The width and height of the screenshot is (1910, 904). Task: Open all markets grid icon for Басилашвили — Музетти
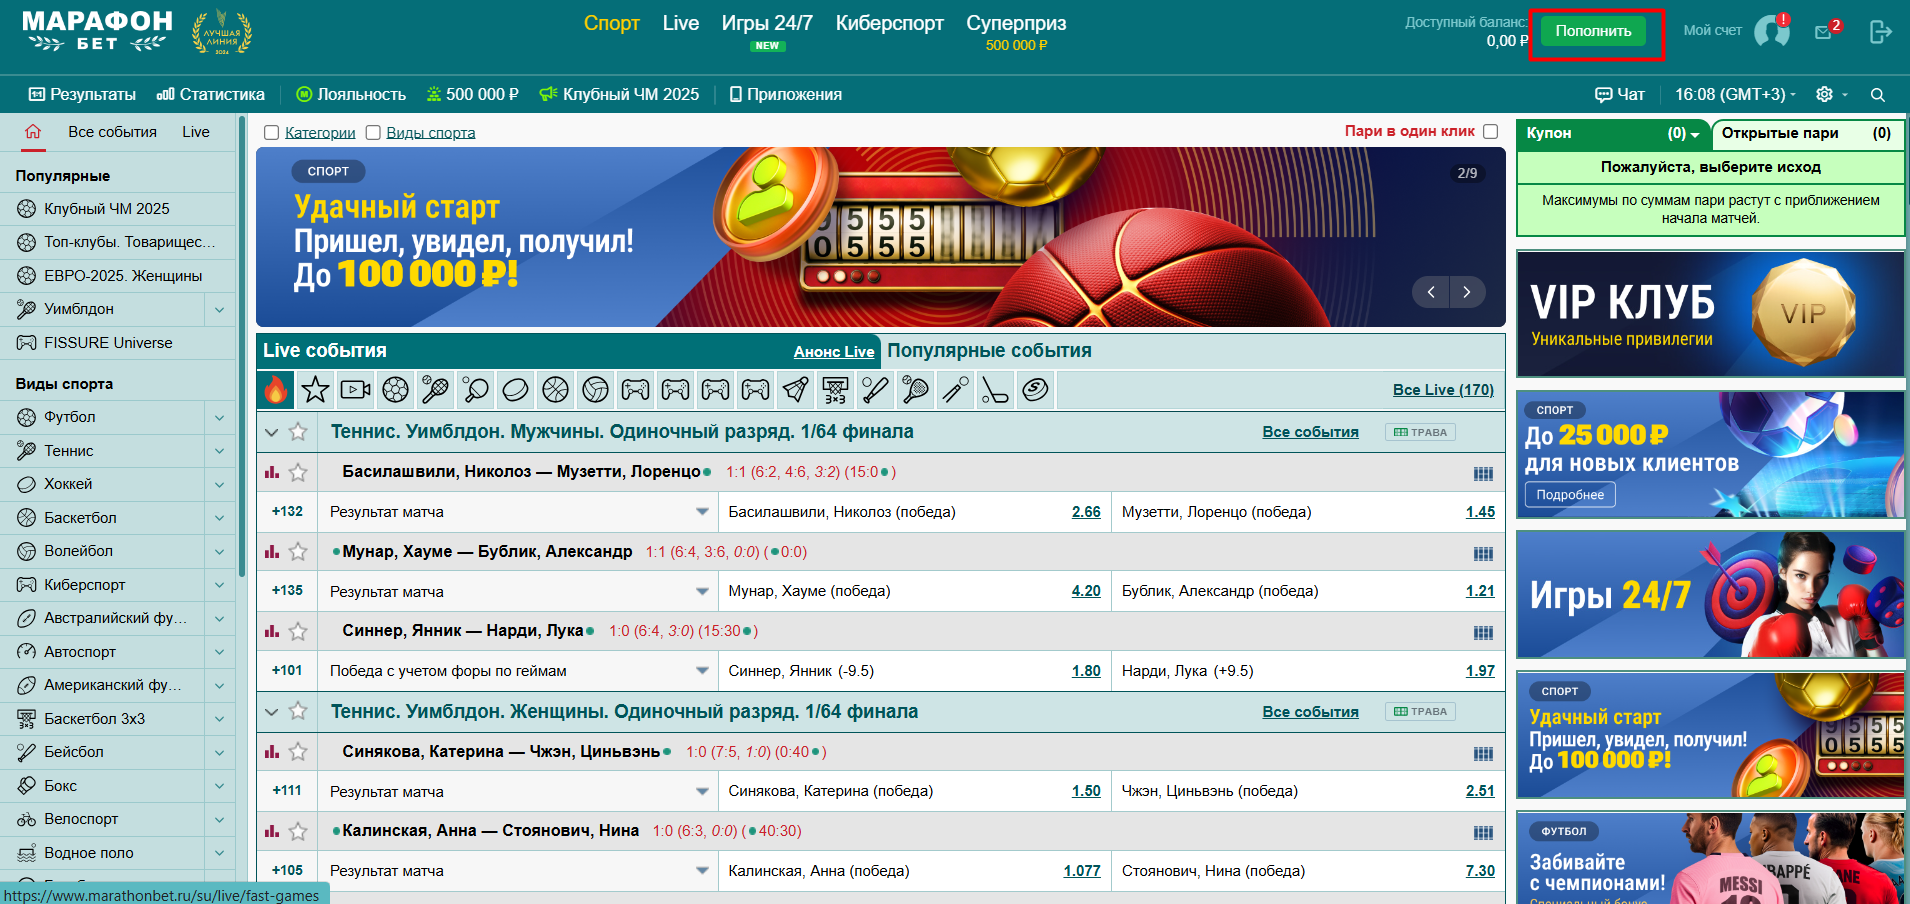[x=1483, y=473]
